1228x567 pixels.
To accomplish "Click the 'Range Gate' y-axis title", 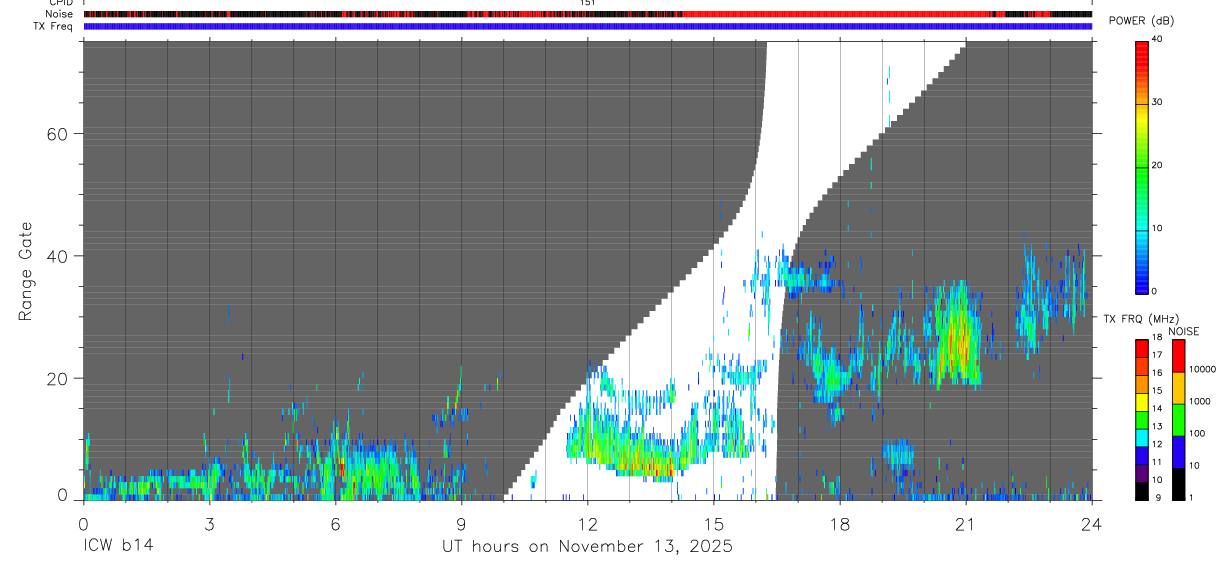I will tap(25, 273).
